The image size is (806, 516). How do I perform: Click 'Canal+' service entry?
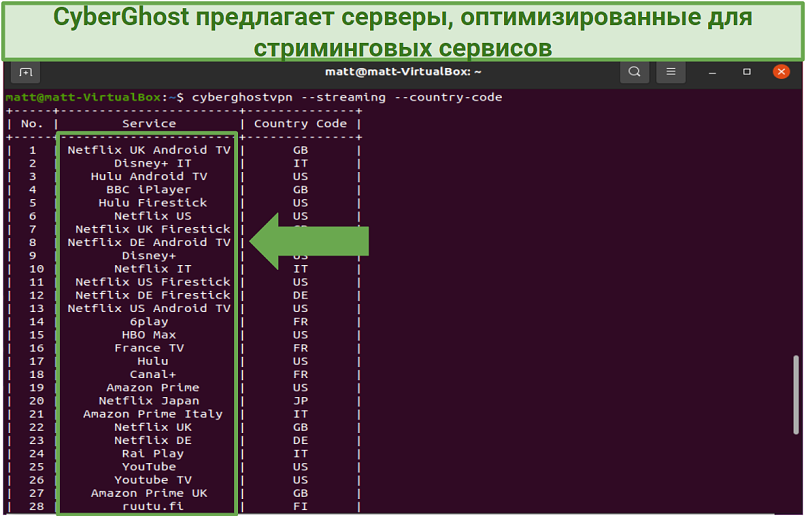(x=153, y=374)
